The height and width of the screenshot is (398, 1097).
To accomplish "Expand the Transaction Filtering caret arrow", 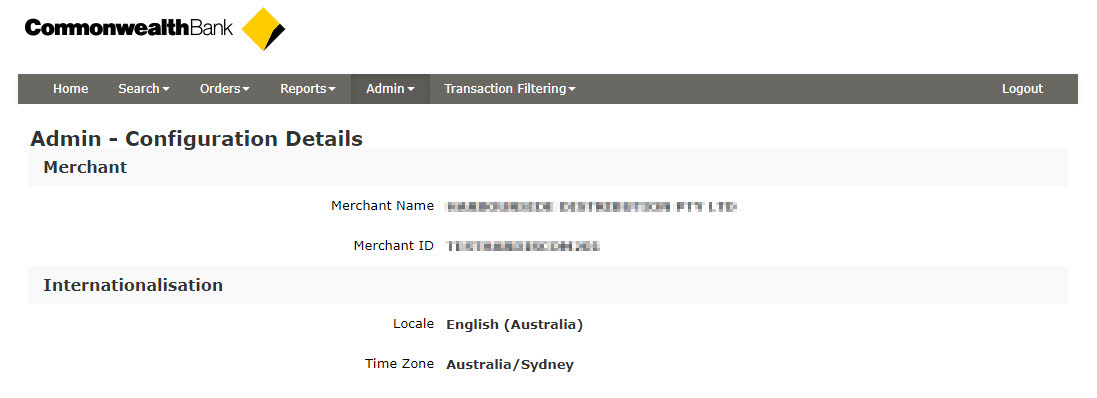I will tap(572, 90).
